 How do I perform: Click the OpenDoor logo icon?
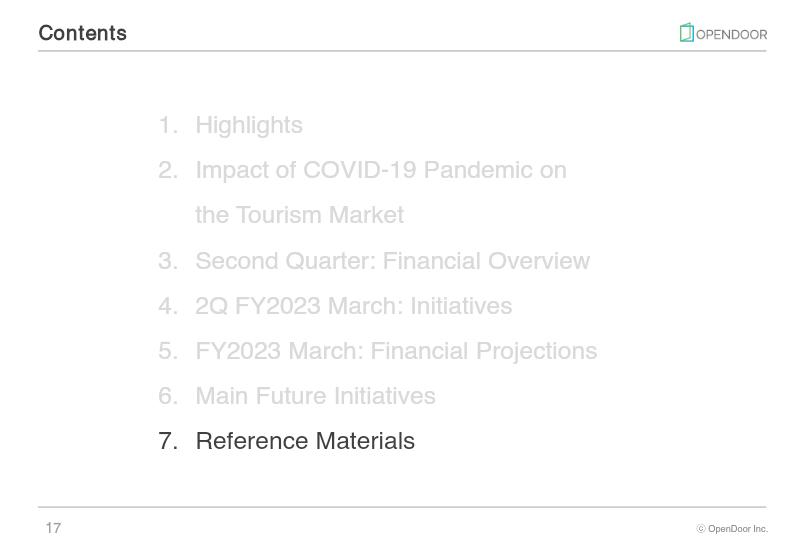(x=686, y=33)
